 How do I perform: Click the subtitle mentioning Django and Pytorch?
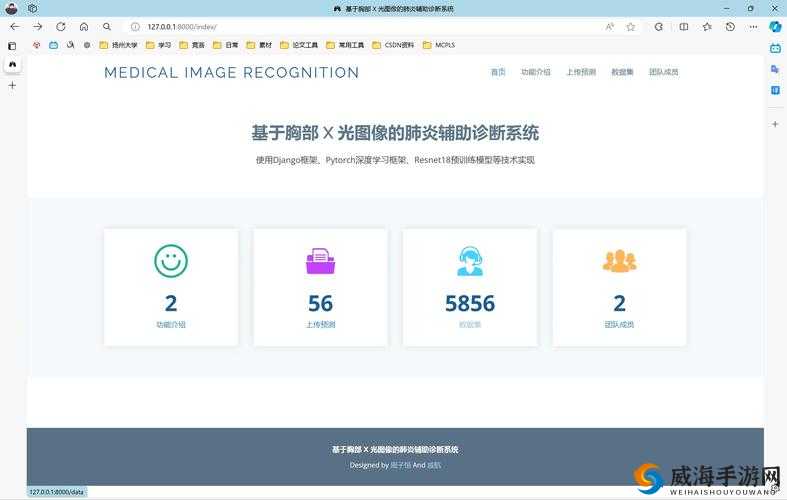pyautogui.click(x=395, y=160)
